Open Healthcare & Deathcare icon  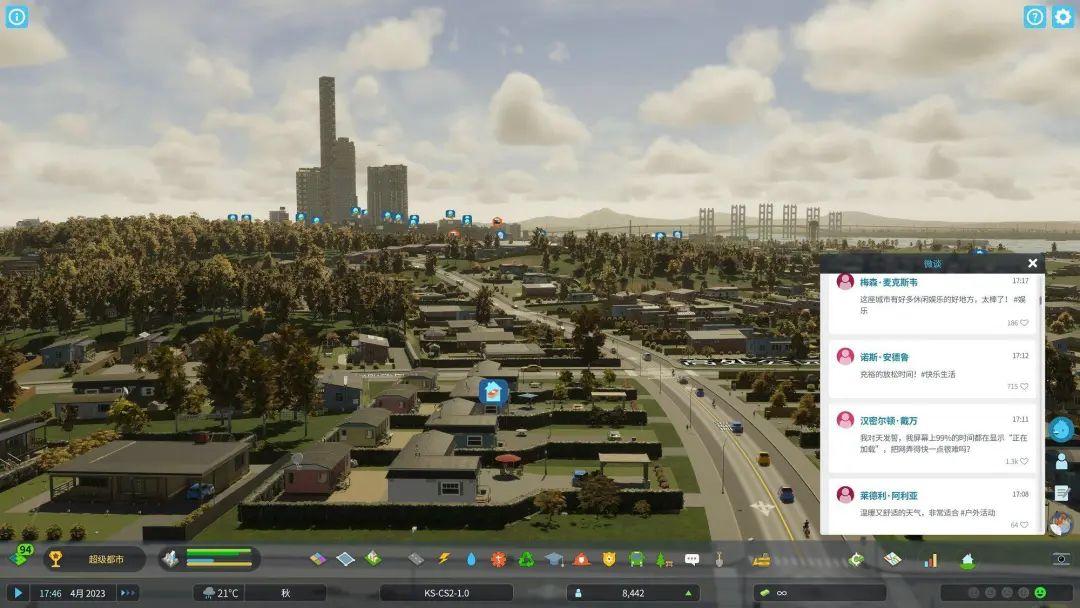[x=498, y=559]
